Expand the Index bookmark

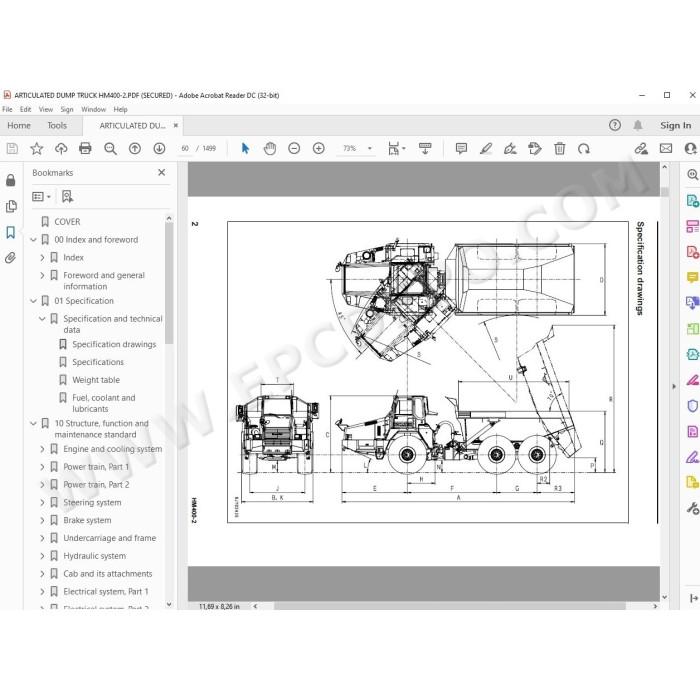pyautogui.click(x=42, y=258)
